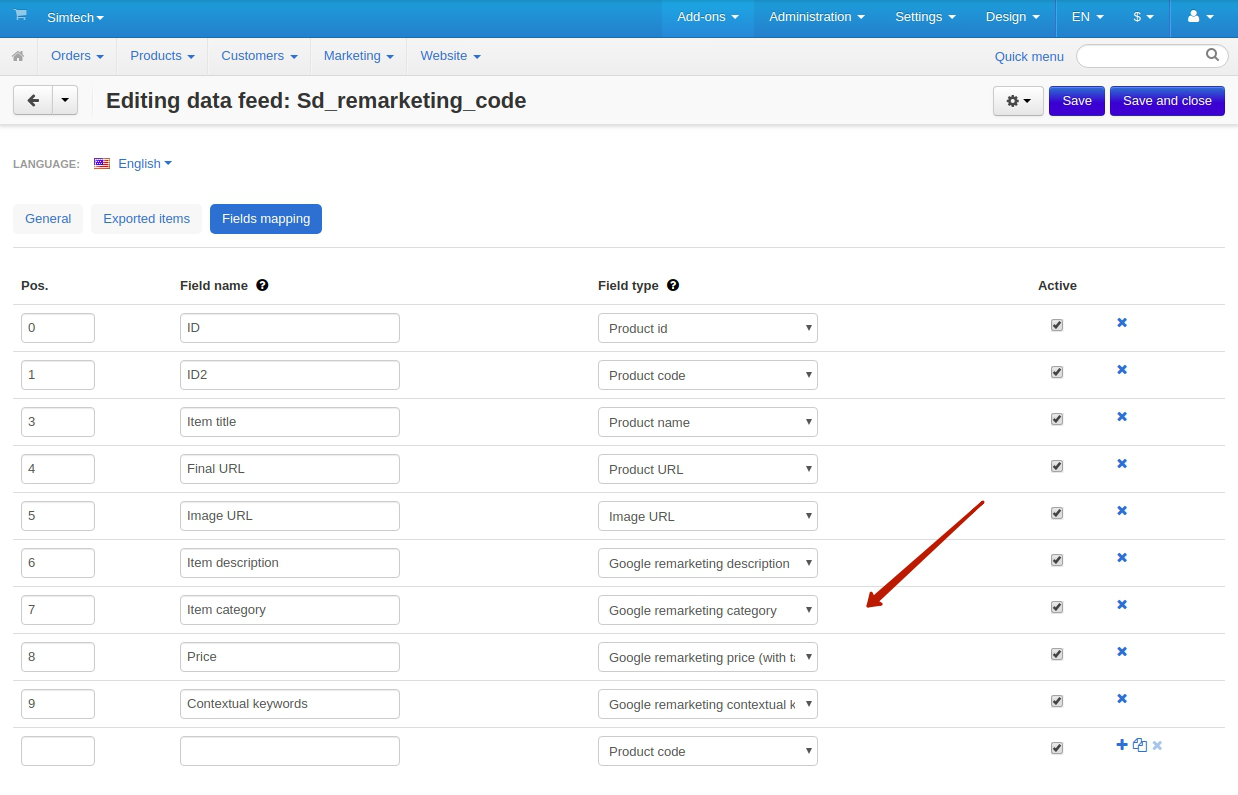Image resolution: width=1238 pixels, height=795 pixels.
Task: Open the gear settings menu
Action: pos(1018,101)
